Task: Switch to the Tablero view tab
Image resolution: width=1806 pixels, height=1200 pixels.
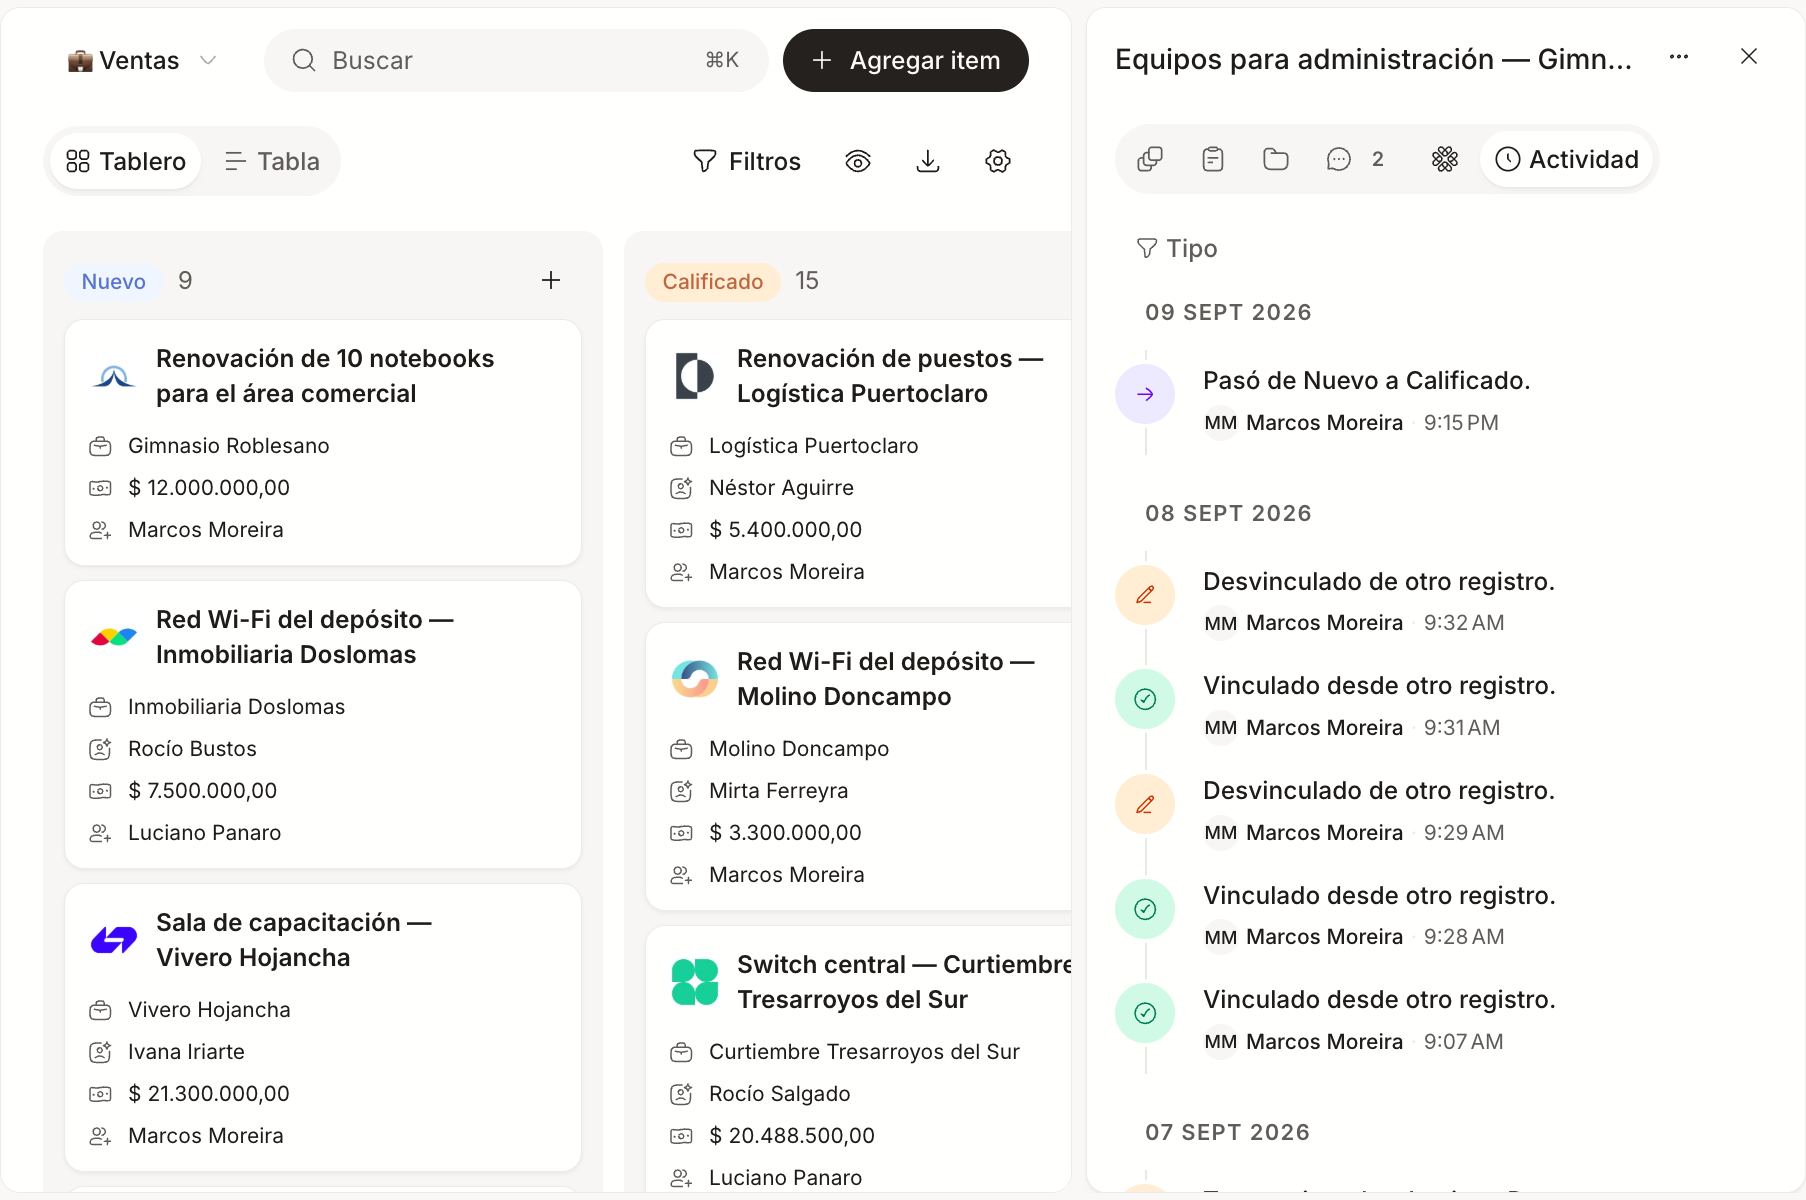Action: 126,161
